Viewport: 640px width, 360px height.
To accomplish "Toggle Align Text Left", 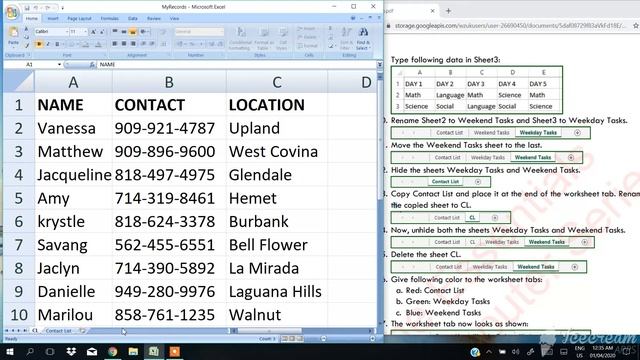I will [x=115, y=44].
